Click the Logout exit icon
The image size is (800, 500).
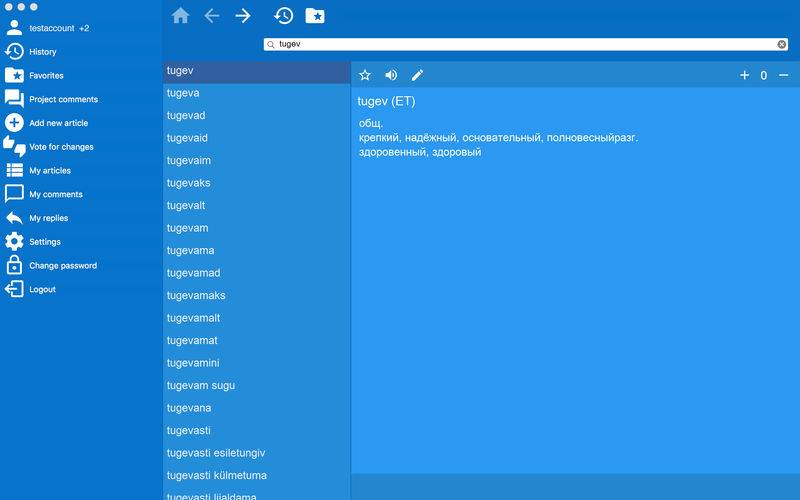tap(14, 289)
